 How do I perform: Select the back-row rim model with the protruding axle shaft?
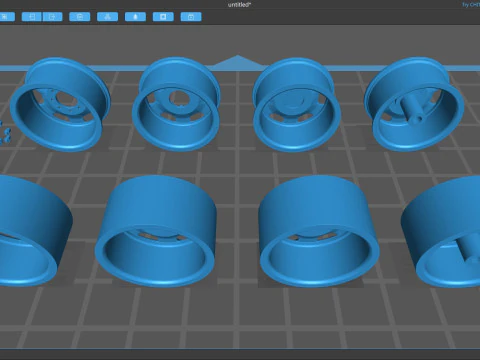coord(414,105)
